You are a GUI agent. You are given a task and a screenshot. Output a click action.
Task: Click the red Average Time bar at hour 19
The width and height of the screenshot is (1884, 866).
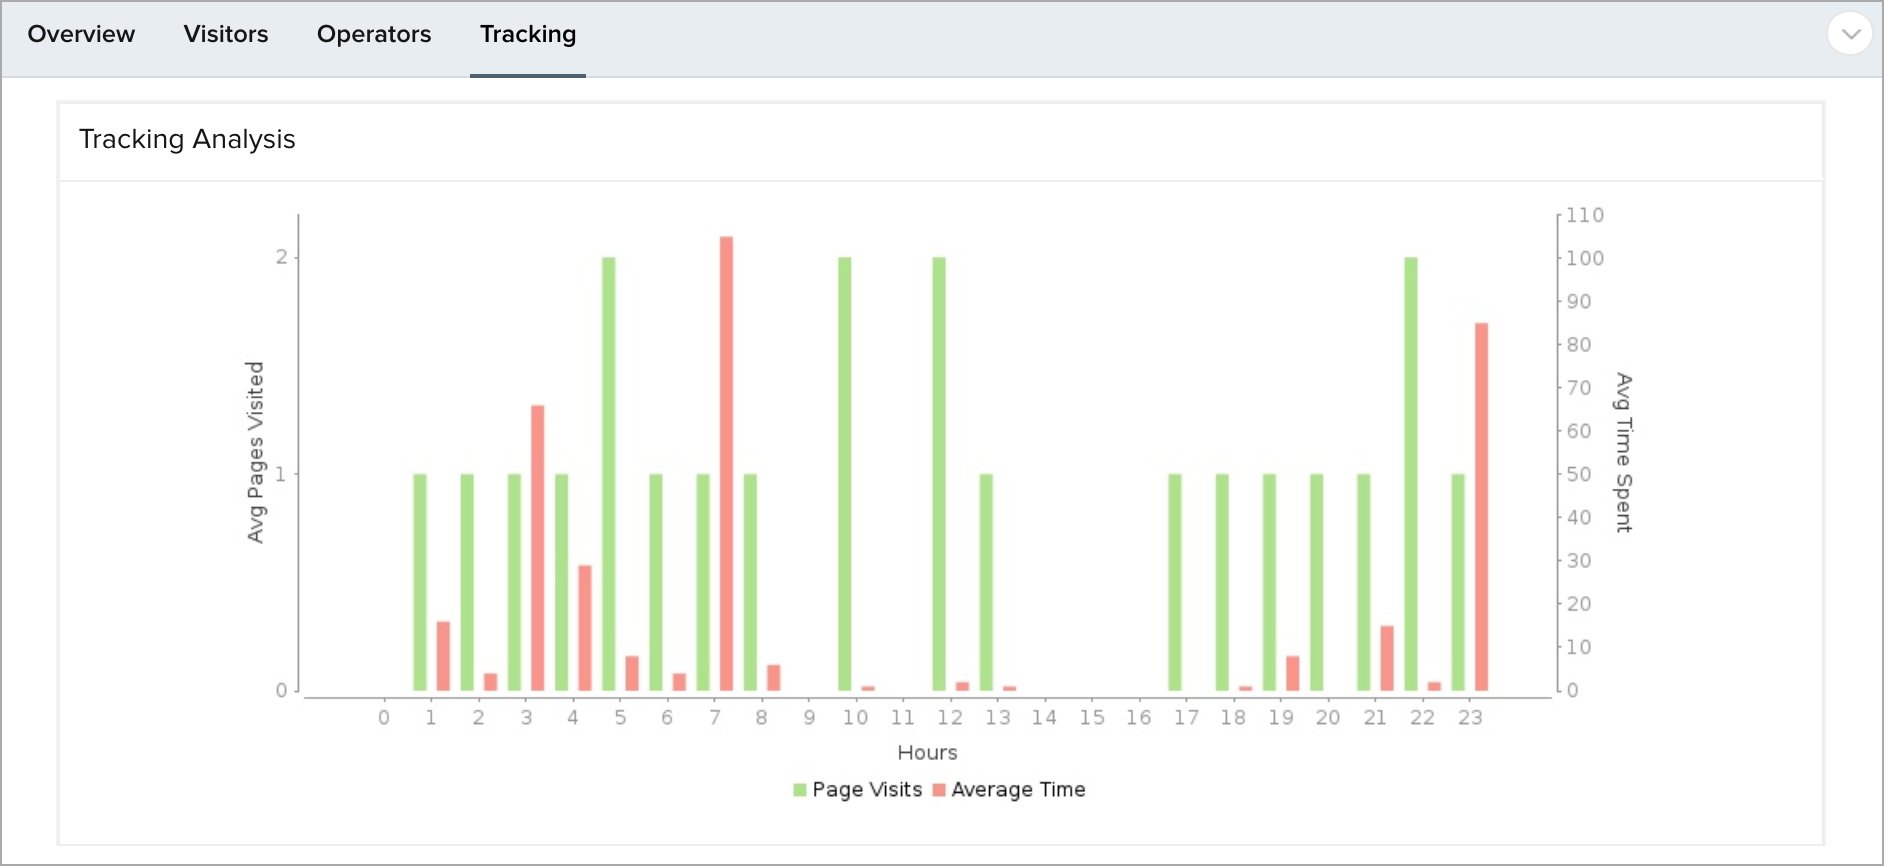[x=1292, y=673]
